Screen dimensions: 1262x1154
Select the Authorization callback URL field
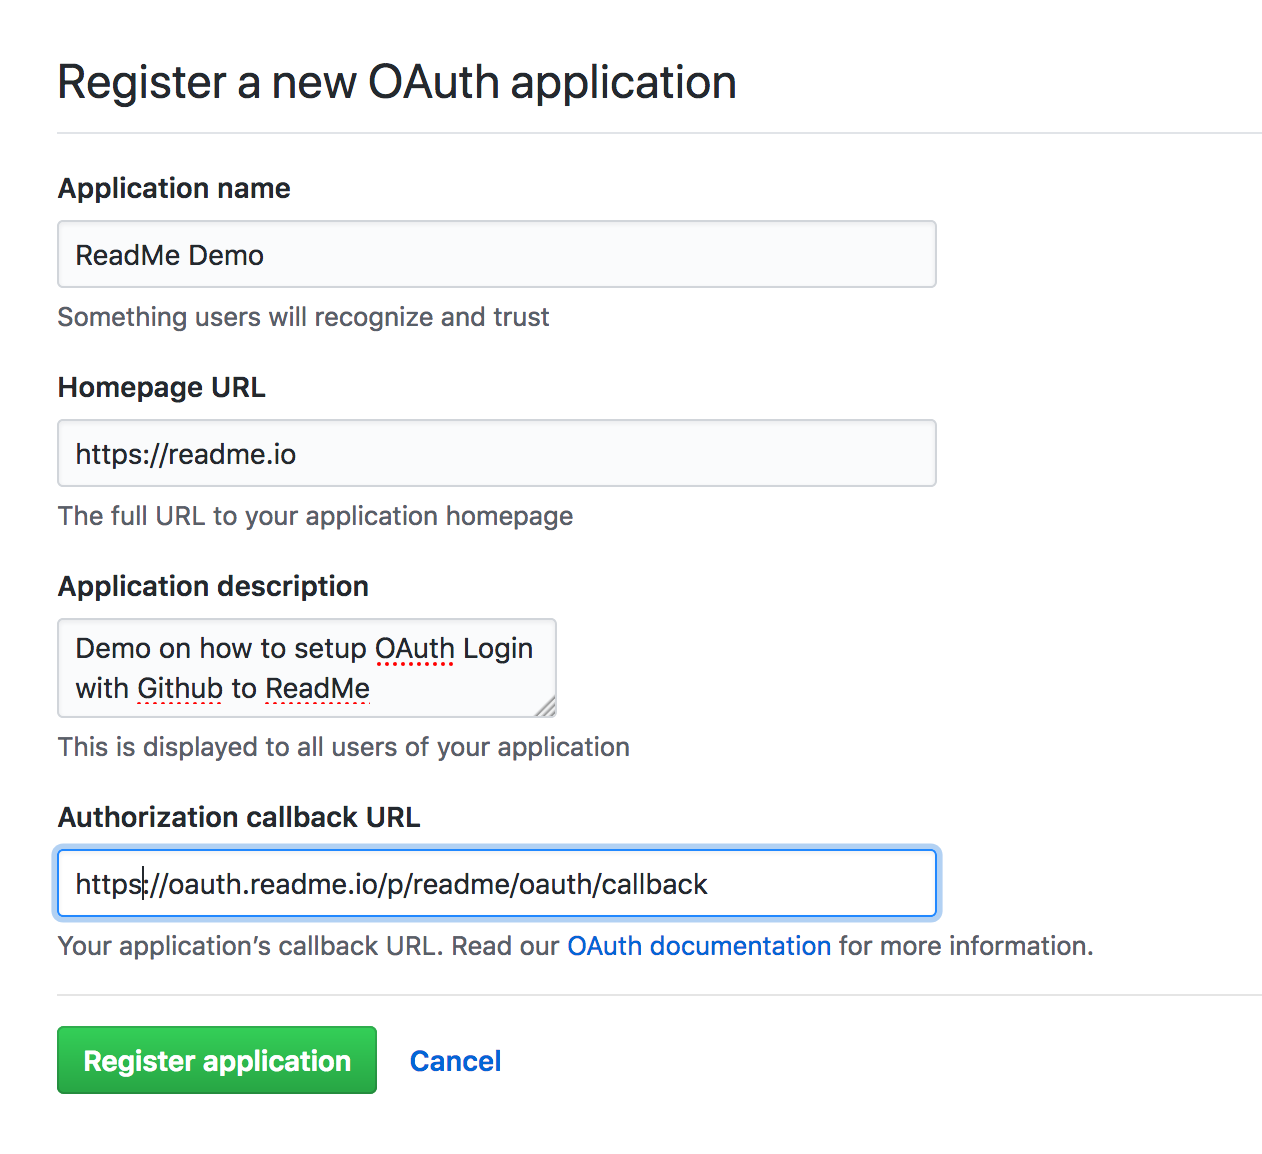[x=496, y=883]
